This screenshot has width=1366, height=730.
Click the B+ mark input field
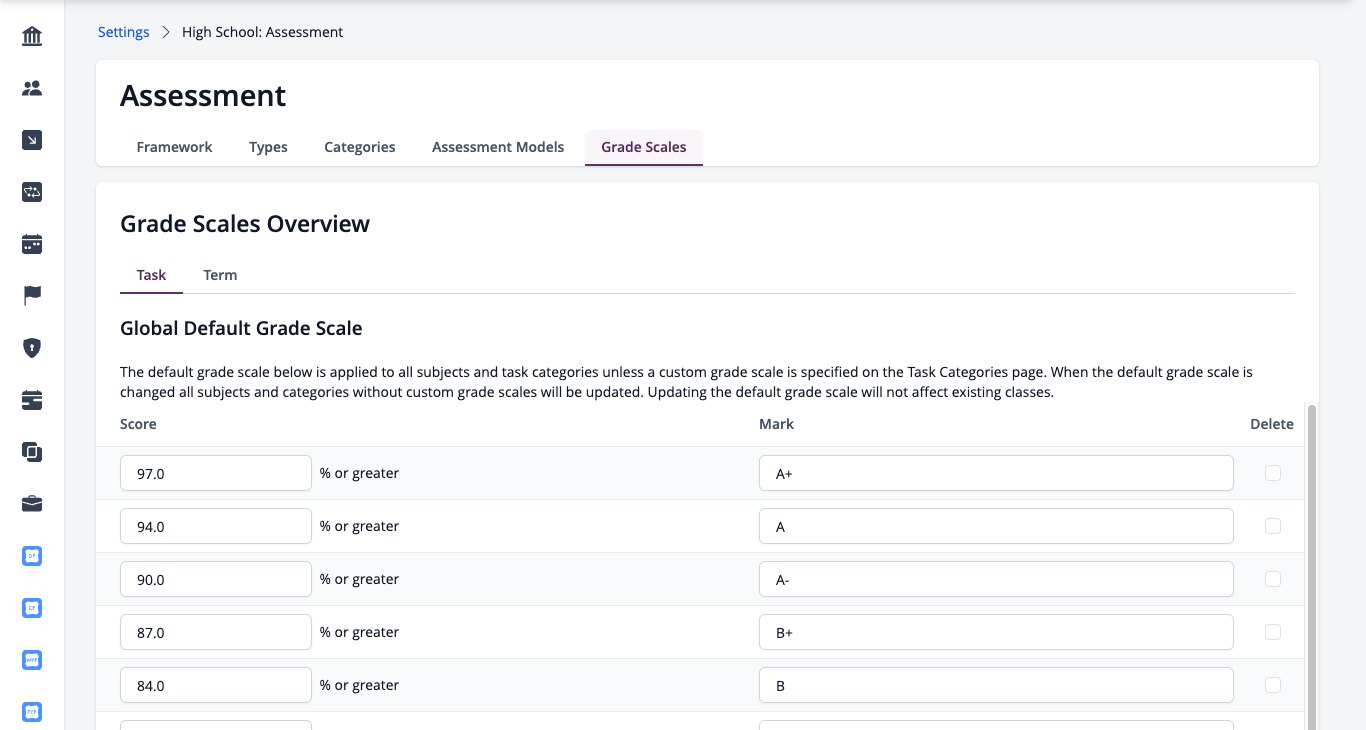(996, 632)
